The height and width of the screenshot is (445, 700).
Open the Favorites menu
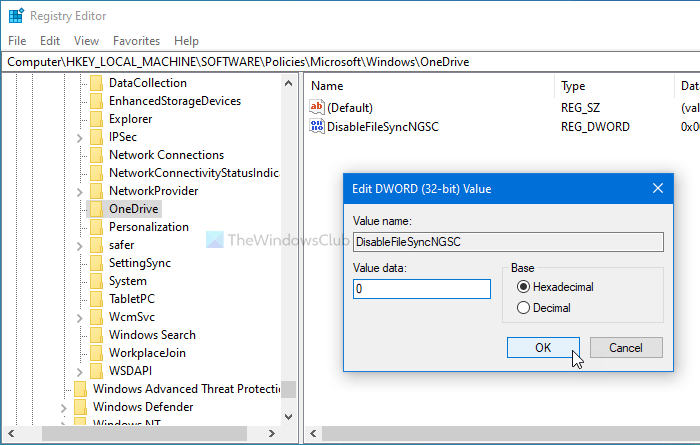pos(136,41)
